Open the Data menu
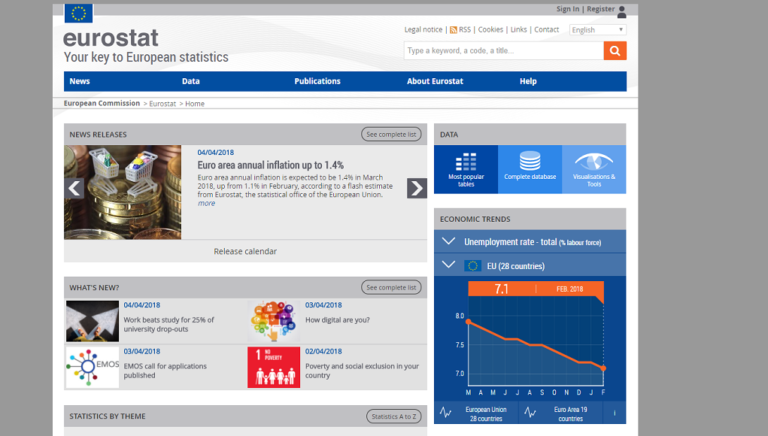The height and width of the screenshot is (436, 768). click(x=191, y=81)
